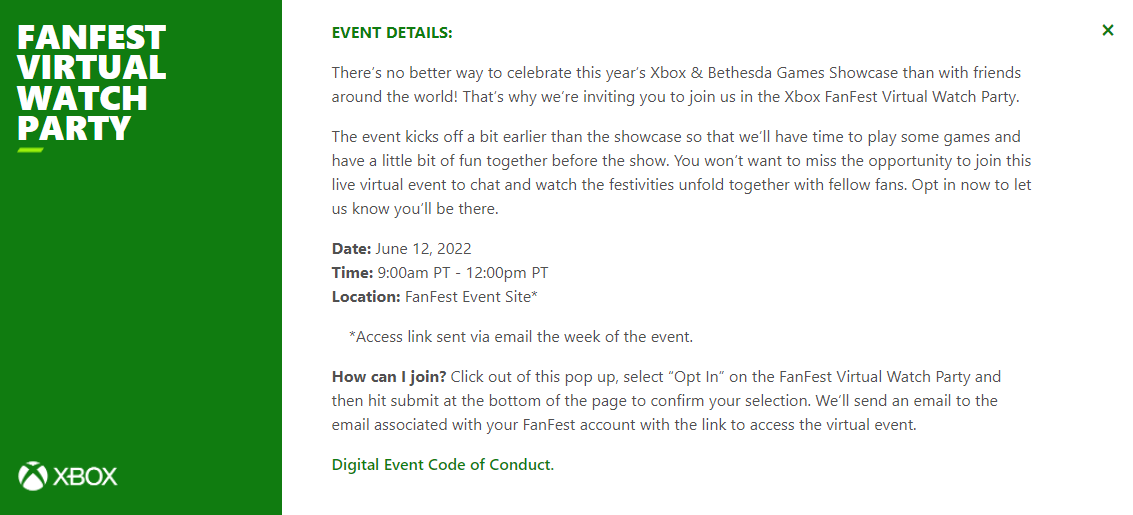Click the Xbox sphere logo icon
Viewport: 1133px width, 515px height.
point(33,476)
